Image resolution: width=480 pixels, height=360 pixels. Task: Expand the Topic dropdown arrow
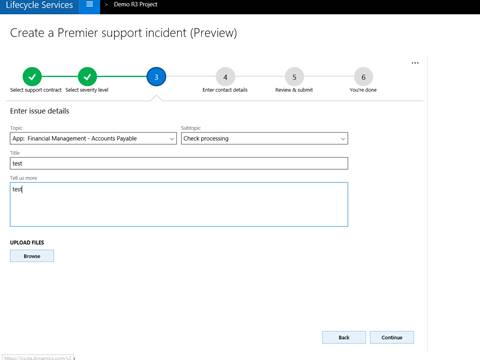click(x=172, y=139)
